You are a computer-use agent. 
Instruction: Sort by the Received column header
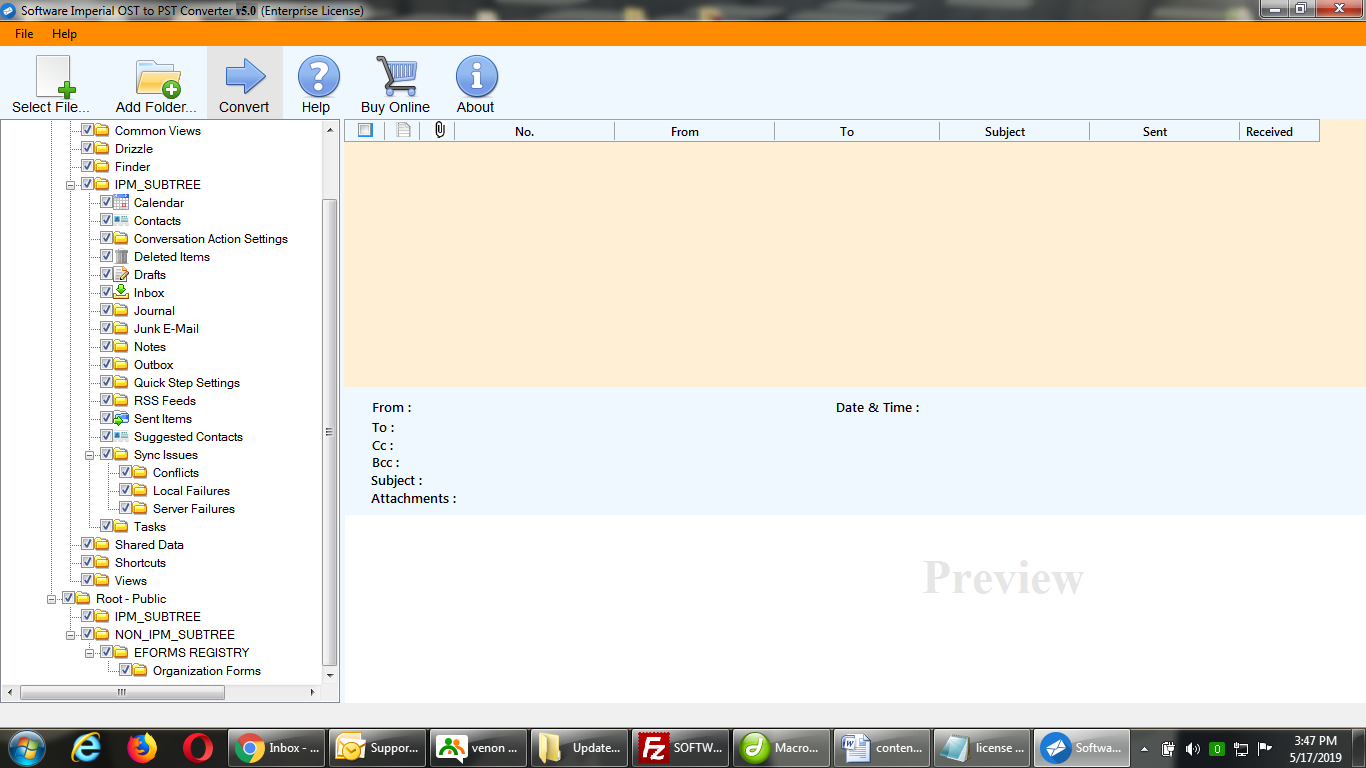pyautogui.click(x=1279, y=131)
